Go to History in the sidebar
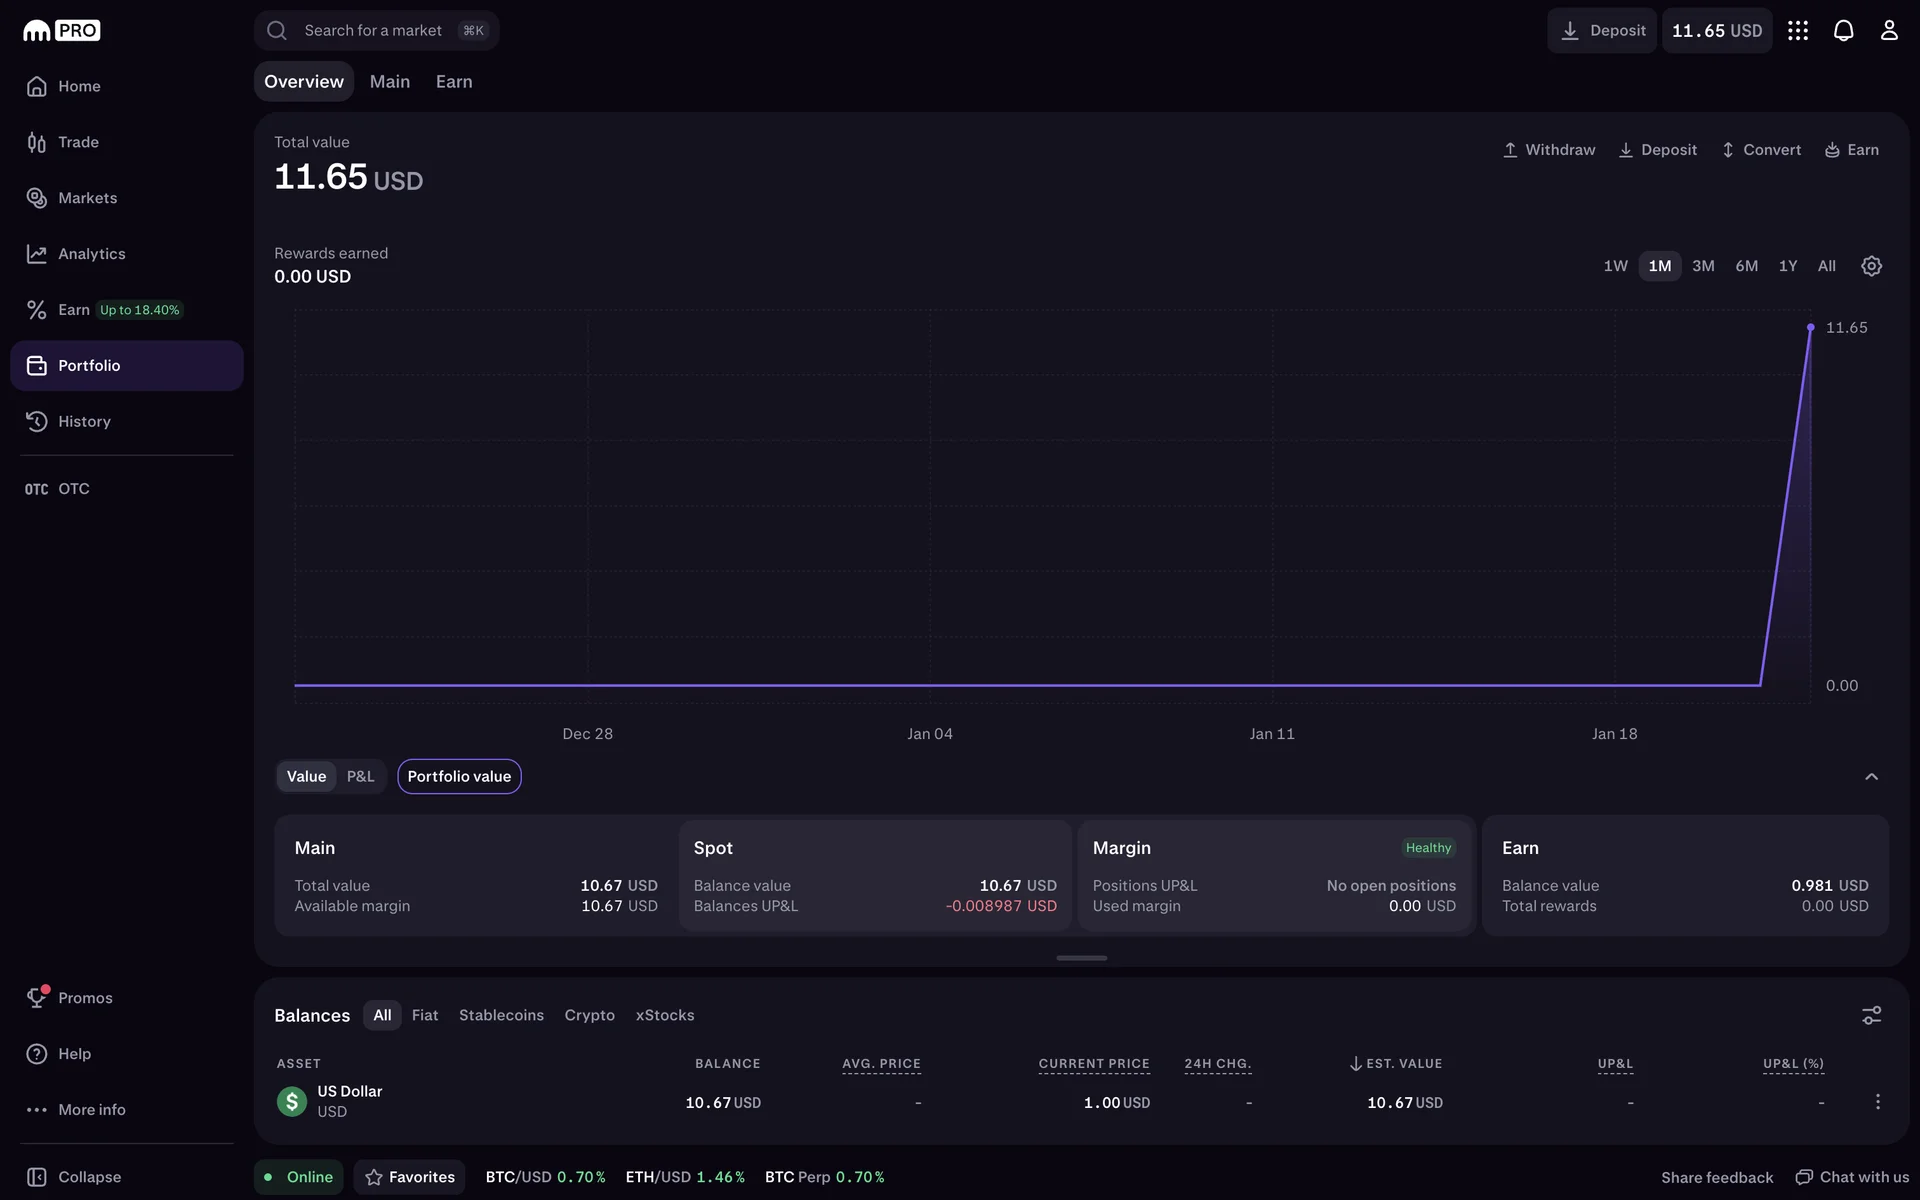This screenshot has width=1920, height=1200. coord(84,421)
